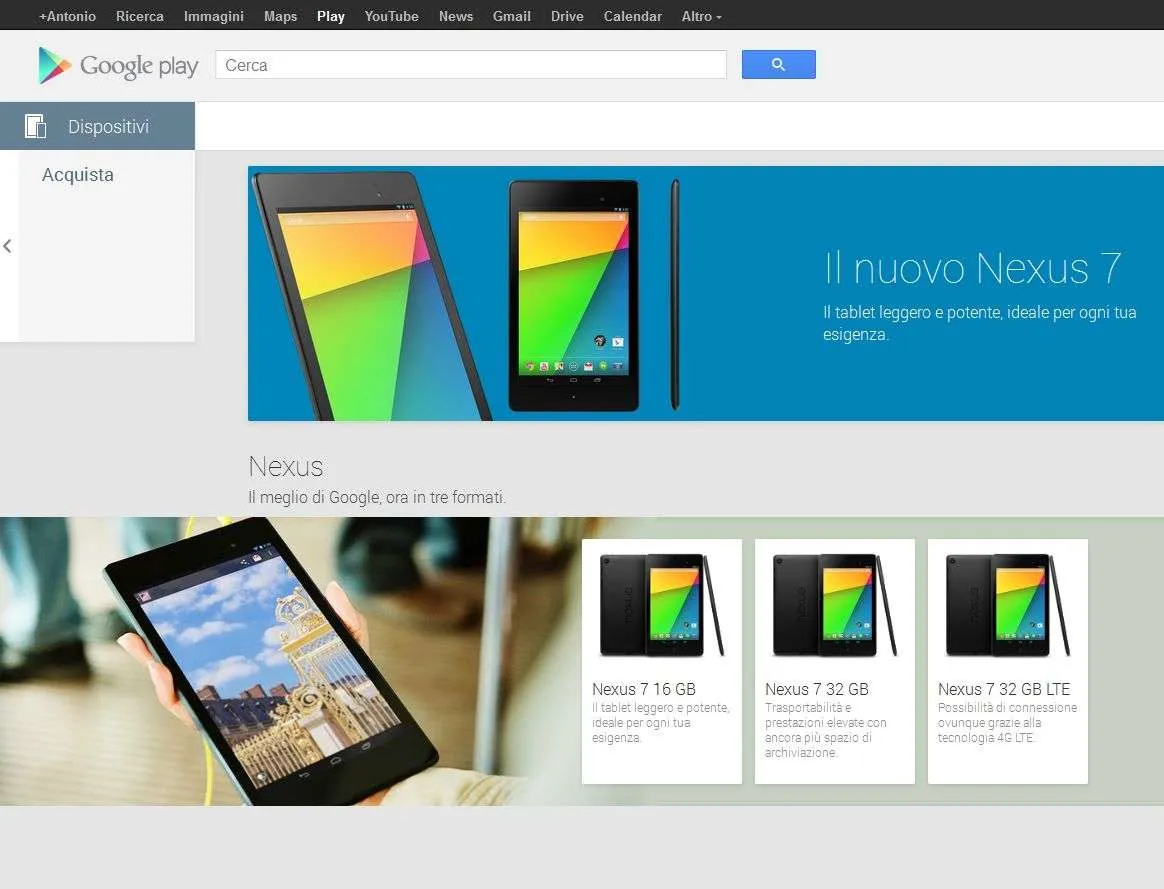Collapse sidebar with left chevron arrow
The image size is (1164, 889).
[7, 246]
